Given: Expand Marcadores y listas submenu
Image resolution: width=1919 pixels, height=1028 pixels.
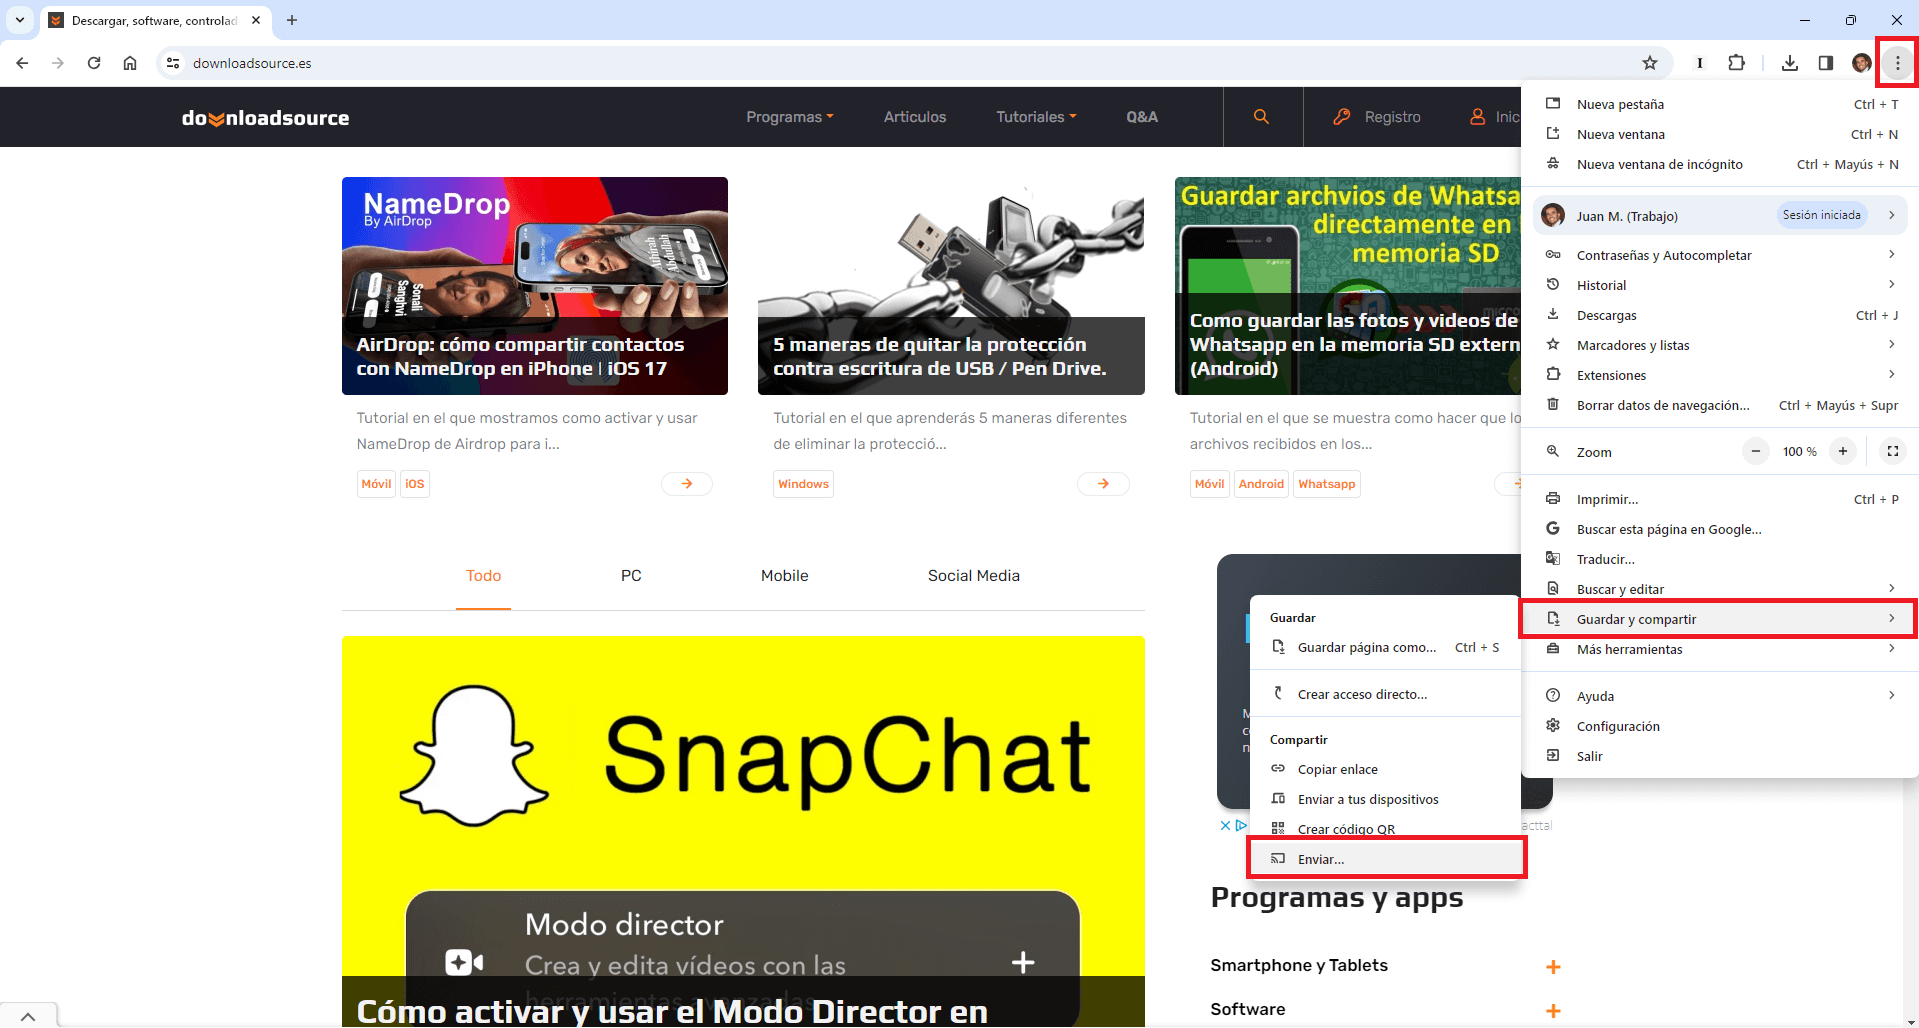Looking at the screenshot, I should [x=1720, y=345].
